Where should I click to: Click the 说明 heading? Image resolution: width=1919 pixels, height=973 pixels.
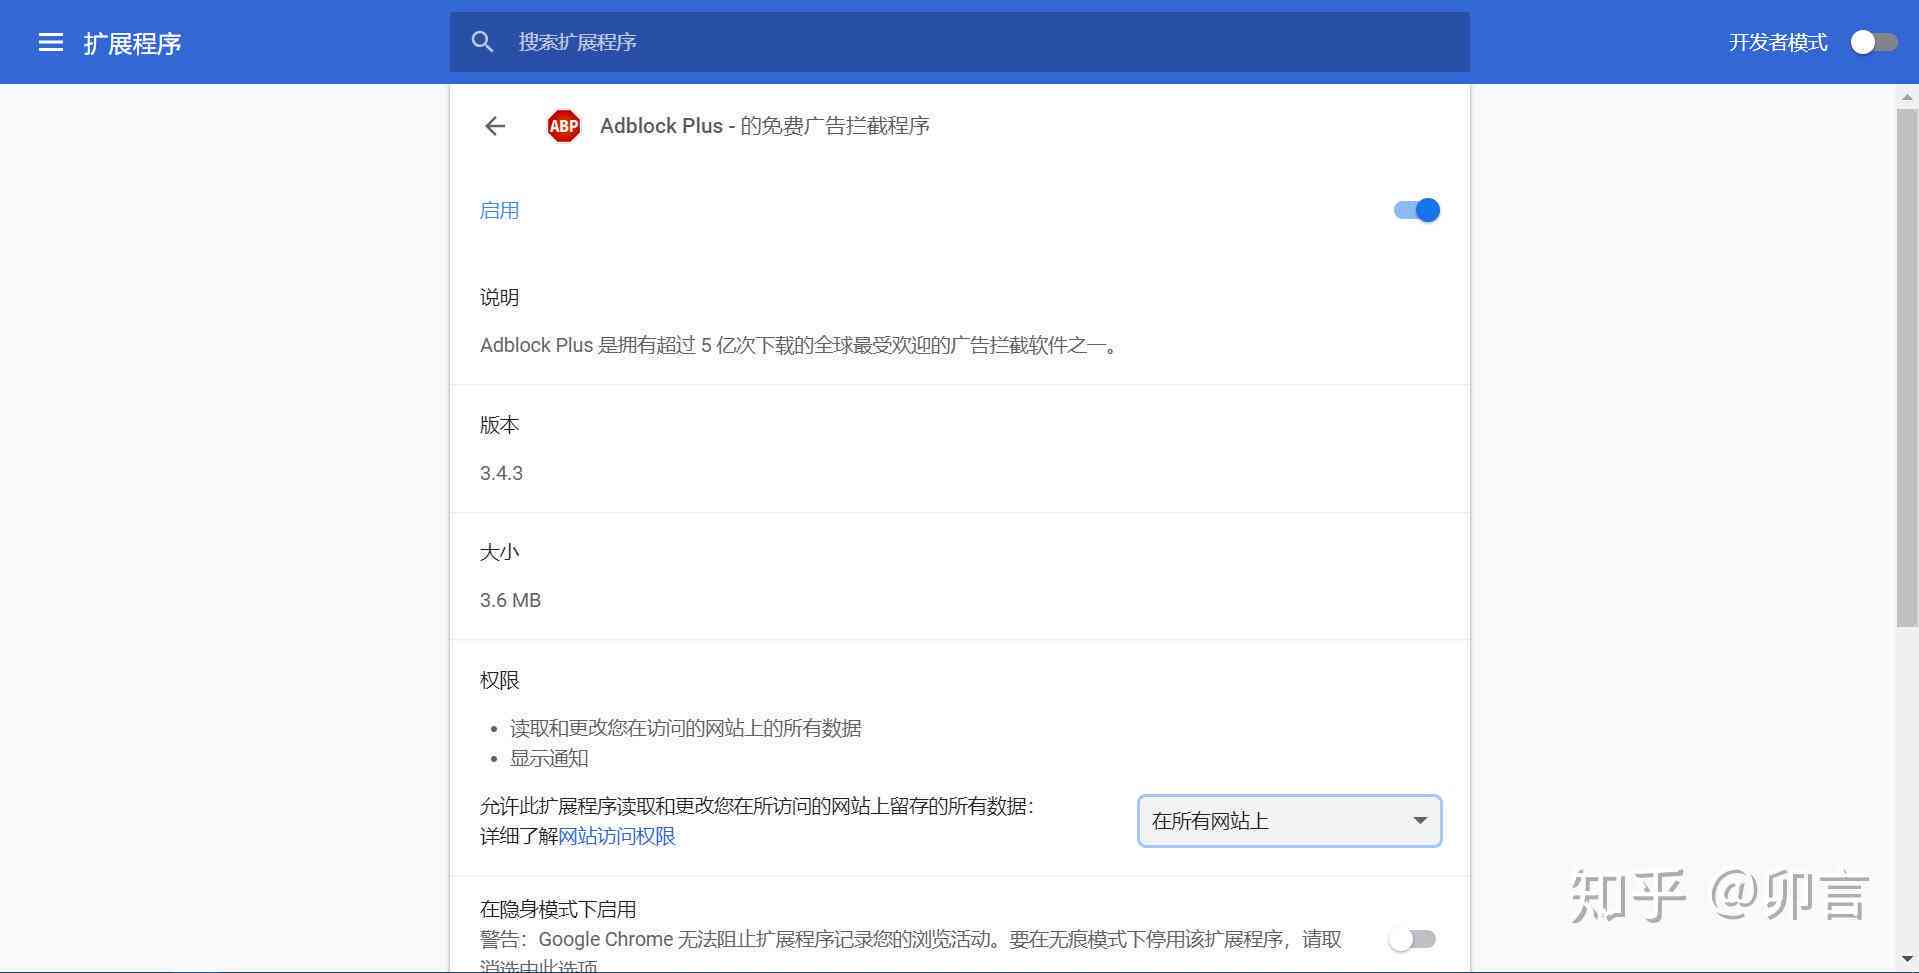499,297
